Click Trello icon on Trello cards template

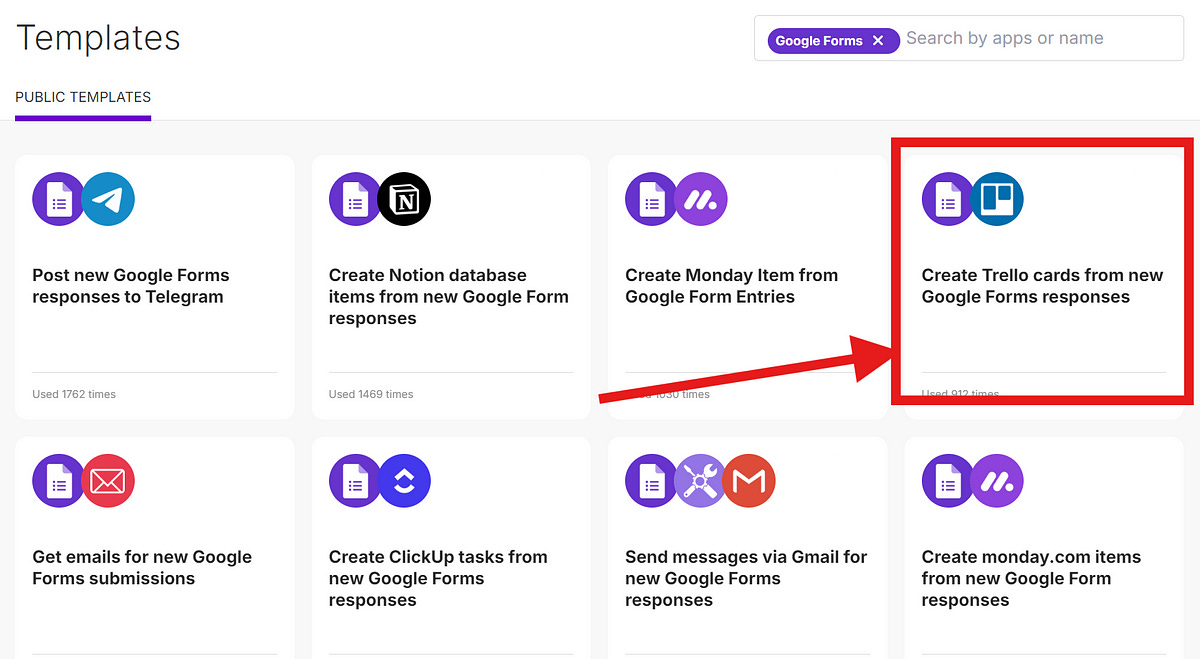[997, 199]
